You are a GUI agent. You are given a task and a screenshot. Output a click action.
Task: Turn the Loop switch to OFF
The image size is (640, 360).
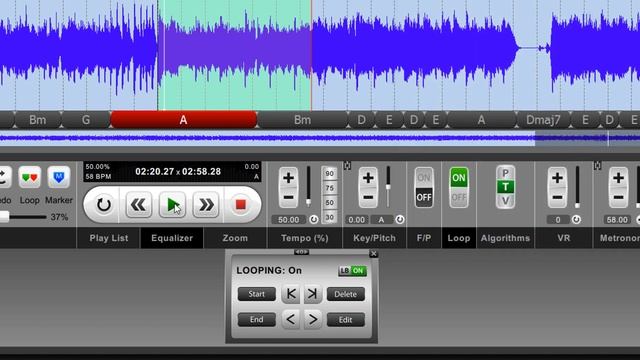pyautogui.click(x=459, y=198)
